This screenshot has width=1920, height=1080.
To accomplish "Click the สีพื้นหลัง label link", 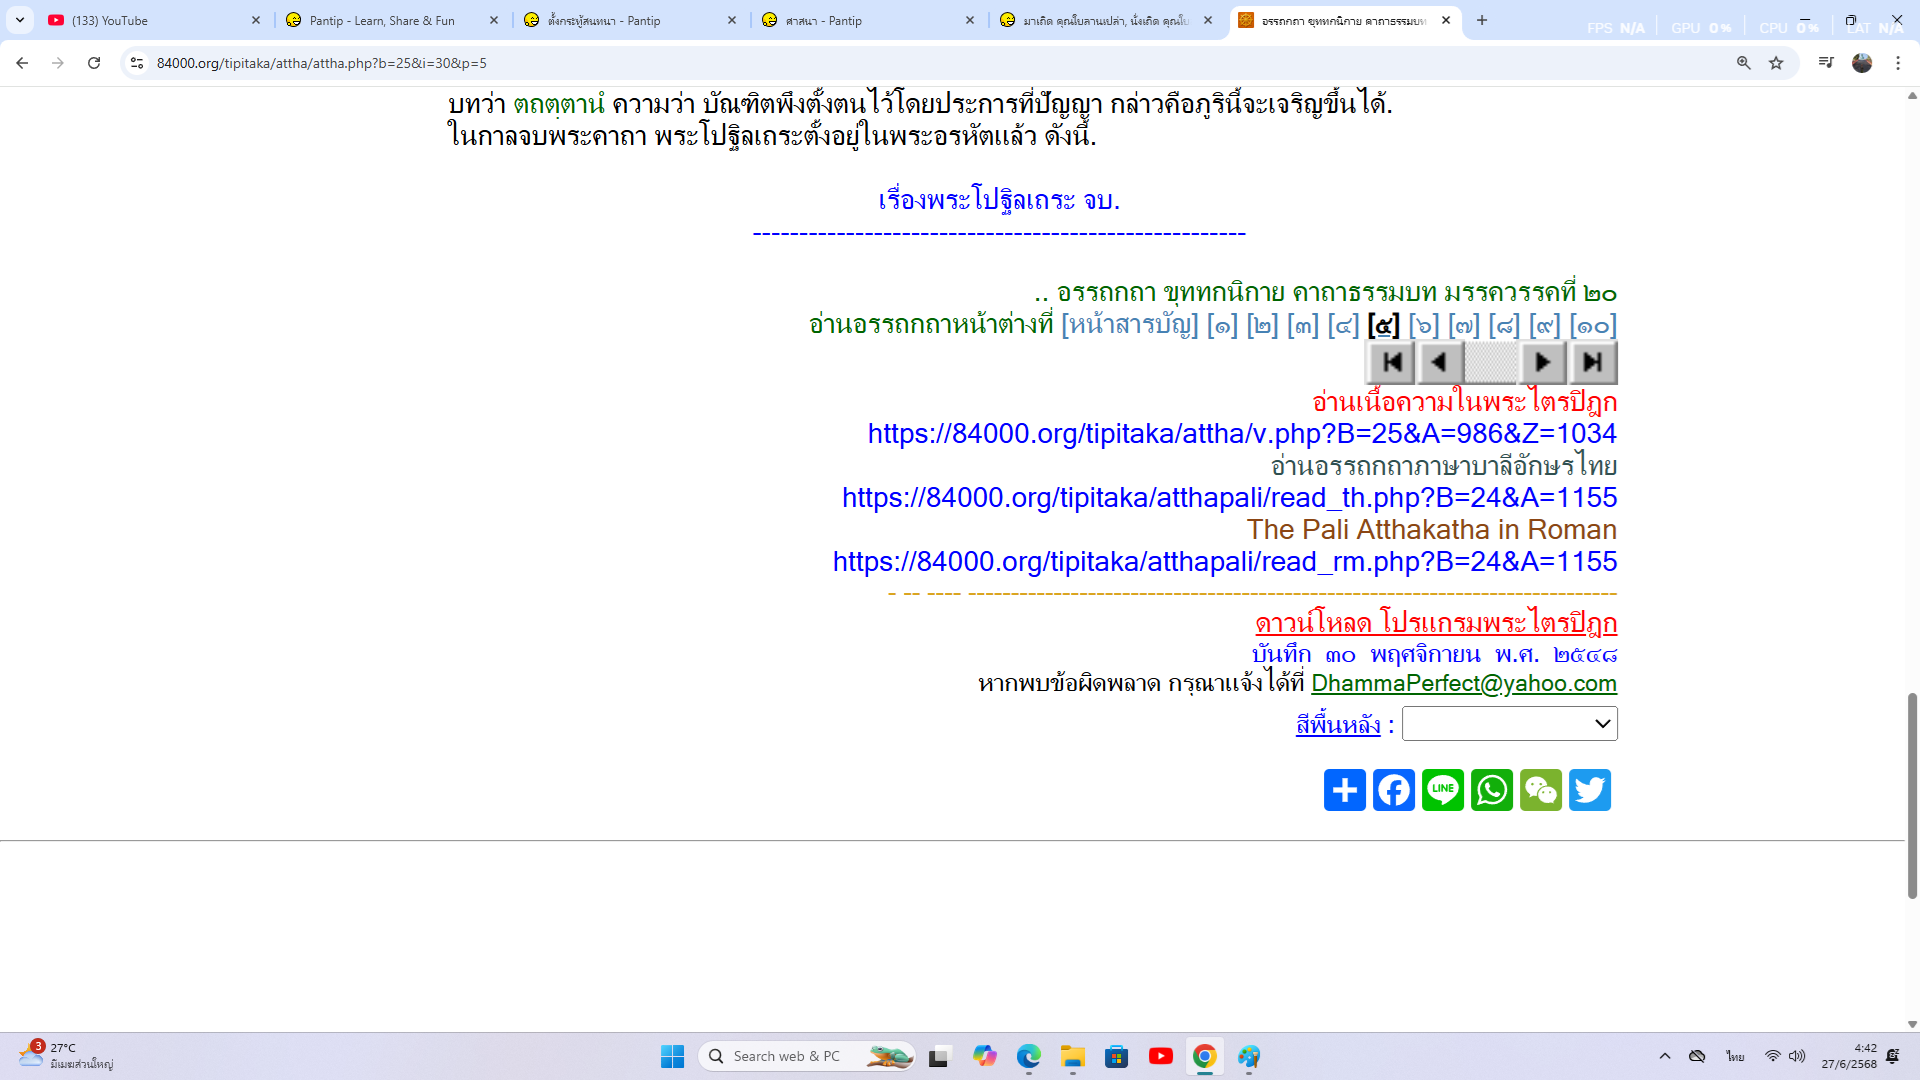I will point(1338,725).
